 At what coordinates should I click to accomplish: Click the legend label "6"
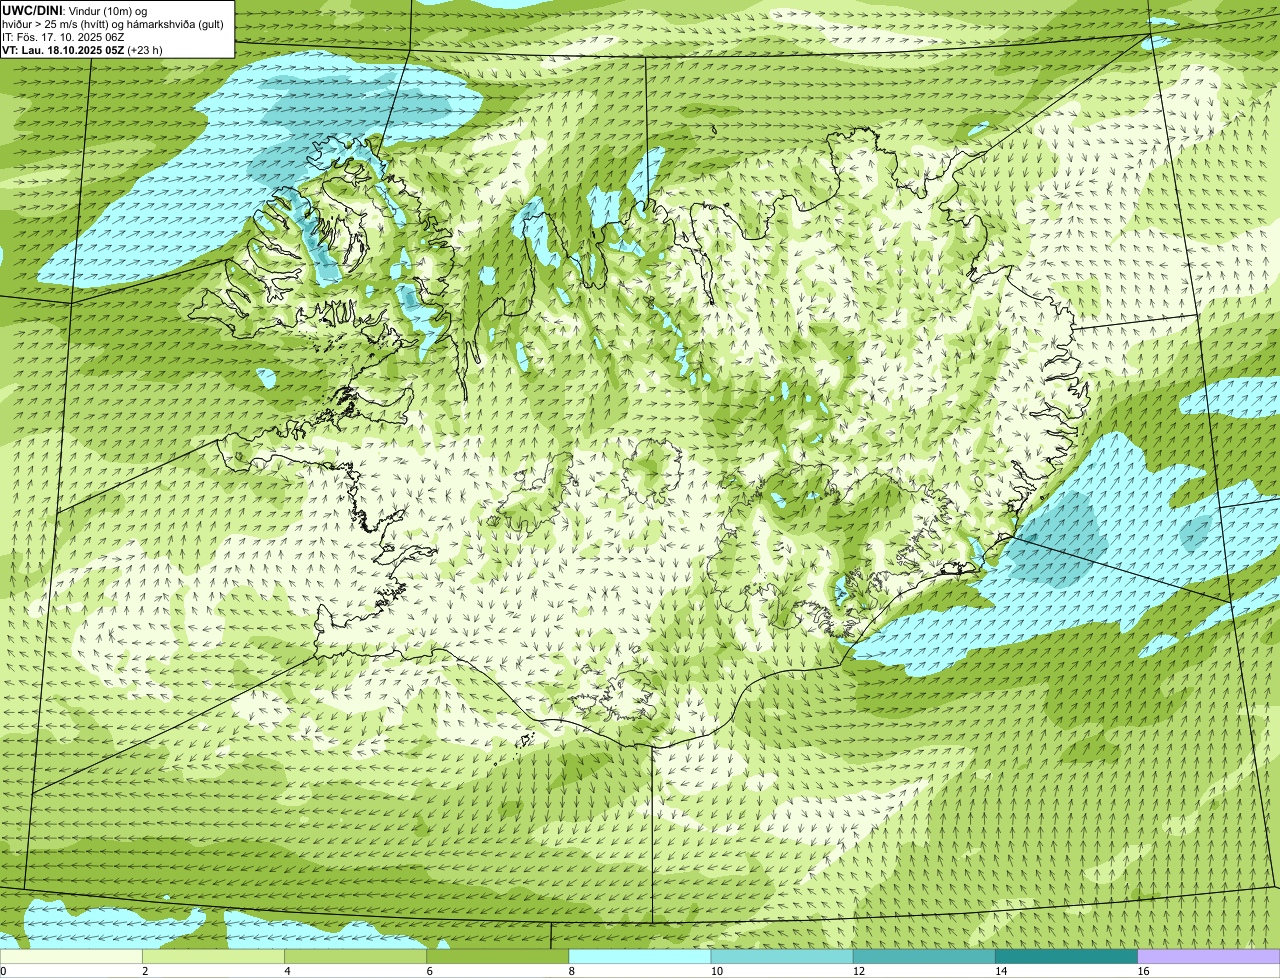pos(430,971)
